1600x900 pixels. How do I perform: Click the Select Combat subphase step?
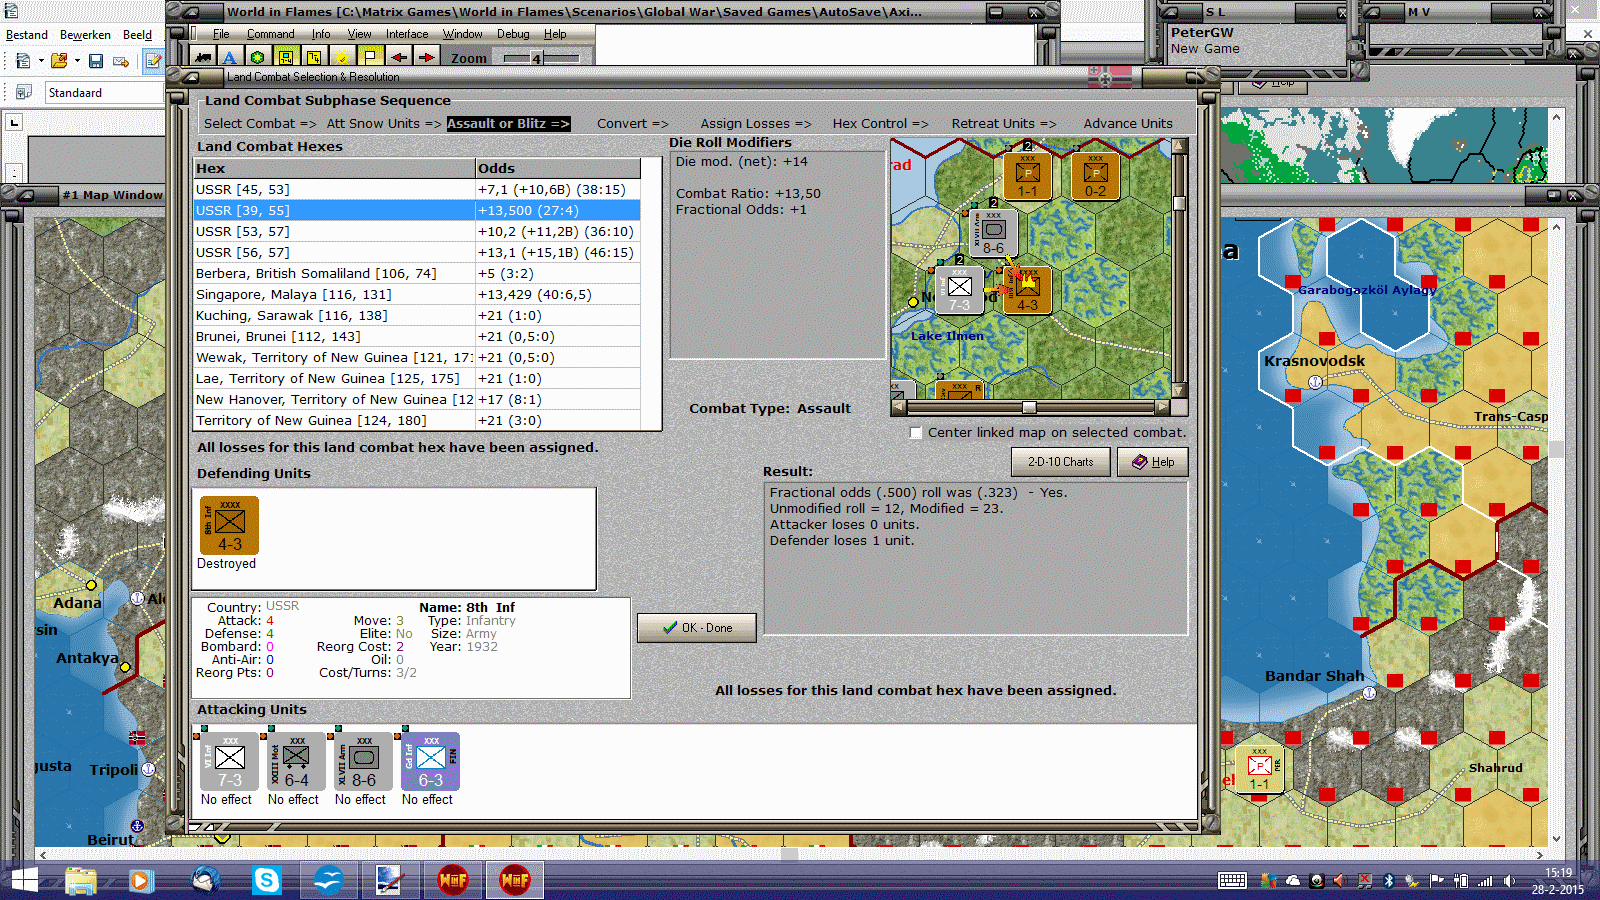260,124
